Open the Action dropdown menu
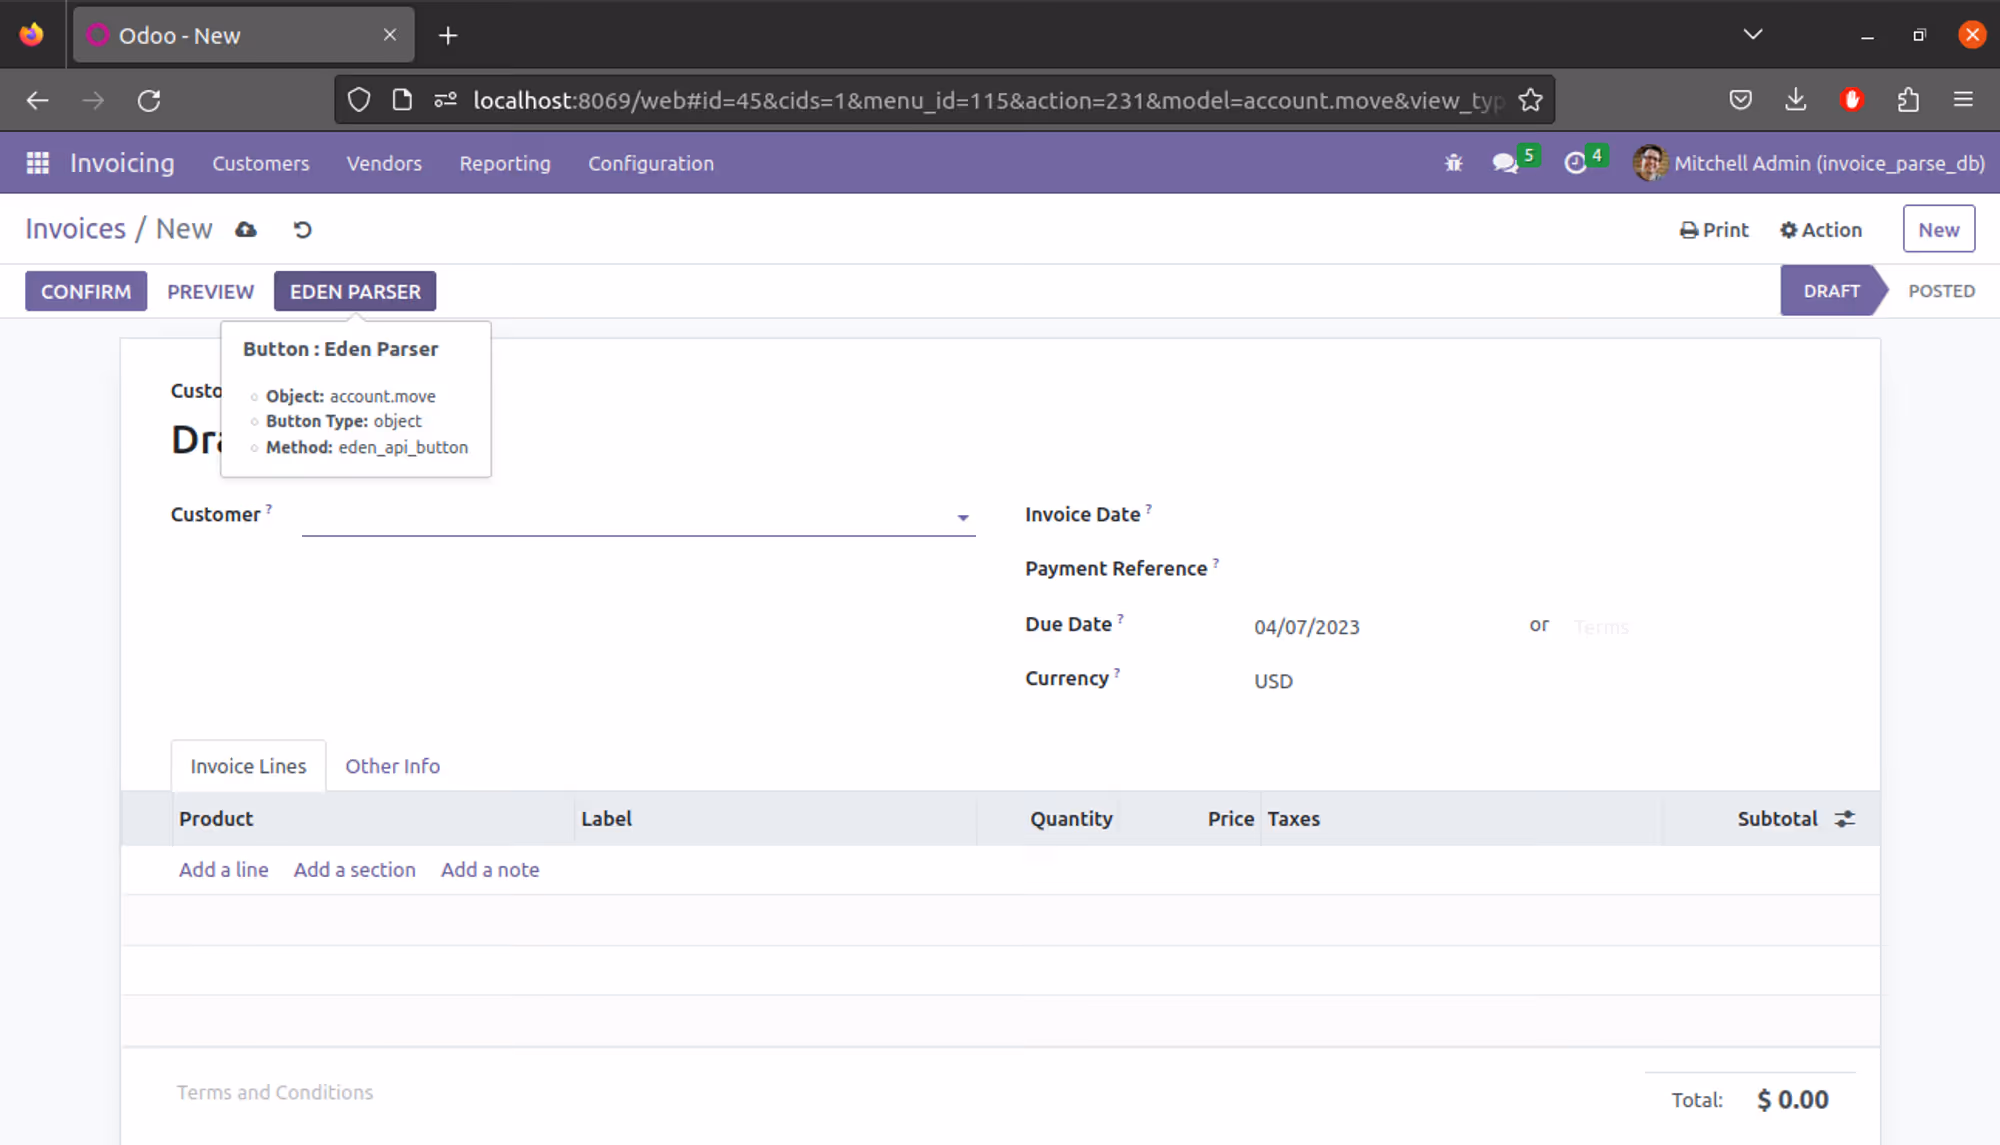This screenshot has width=2000, height=1145. (x=1821, y=230)
